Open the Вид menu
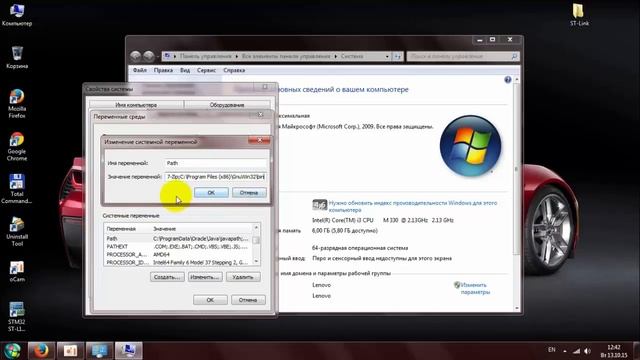This screenshot has width=640, height=360. pos(185,70)
